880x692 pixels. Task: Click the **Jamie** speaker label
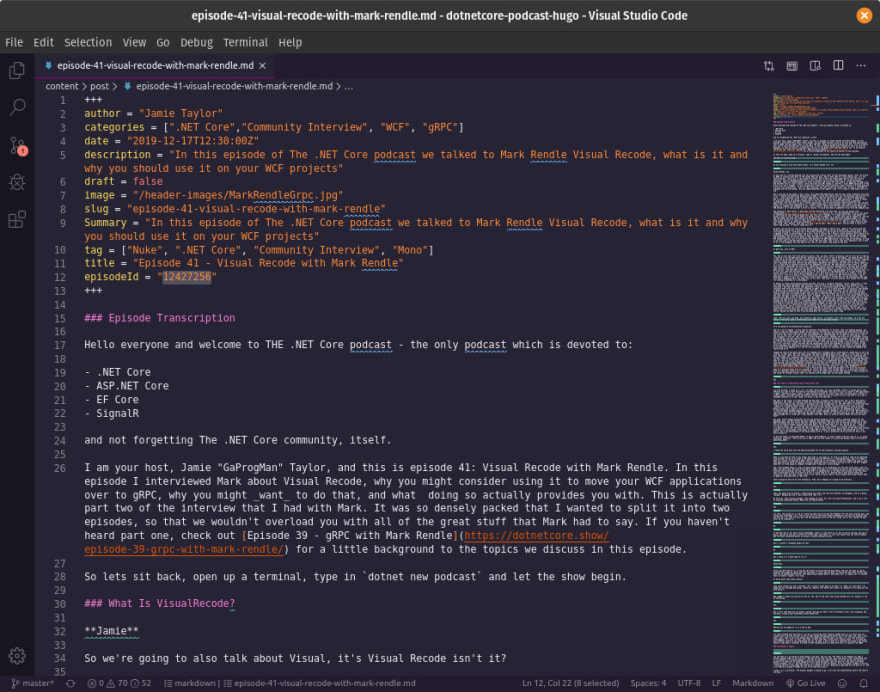(x=111, y=631)
